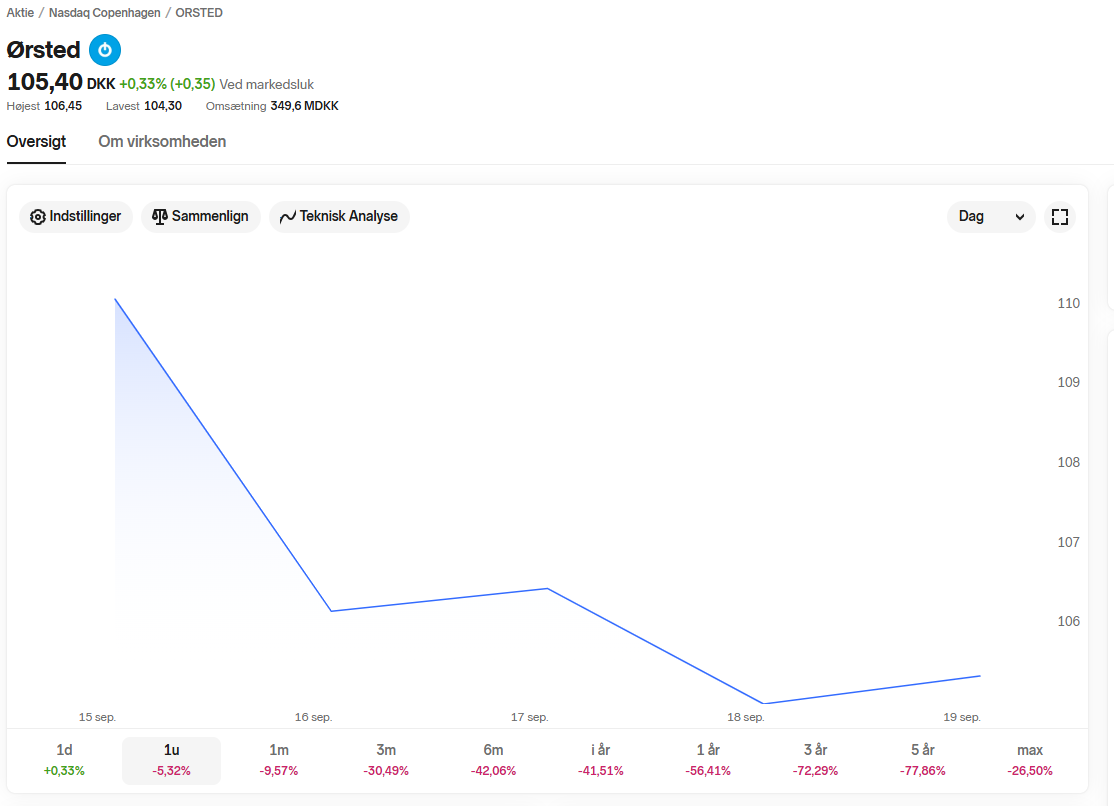1114x806 pixels.
Task: Select the 1u time range
Action: tap(171, 760)
